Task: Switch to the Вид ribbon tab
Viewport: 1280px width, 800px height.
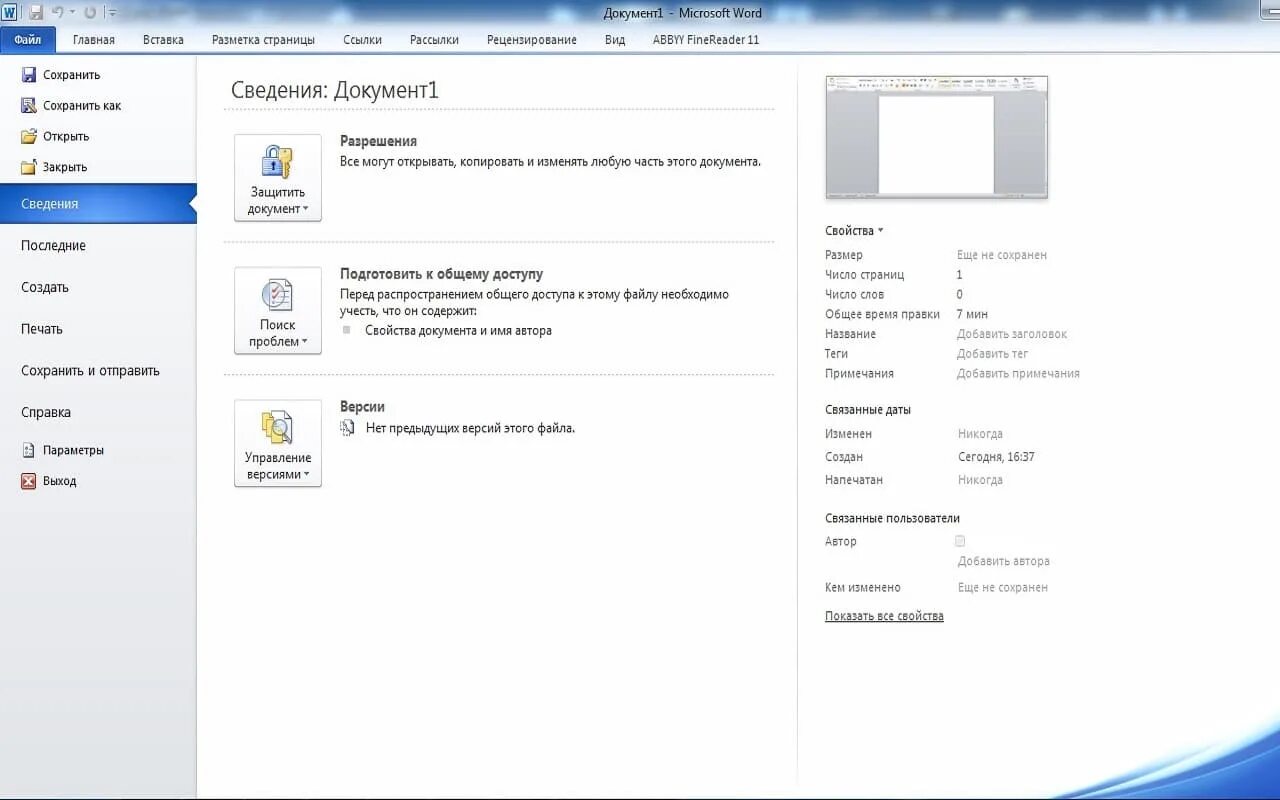Action: [x=615, y=40]
